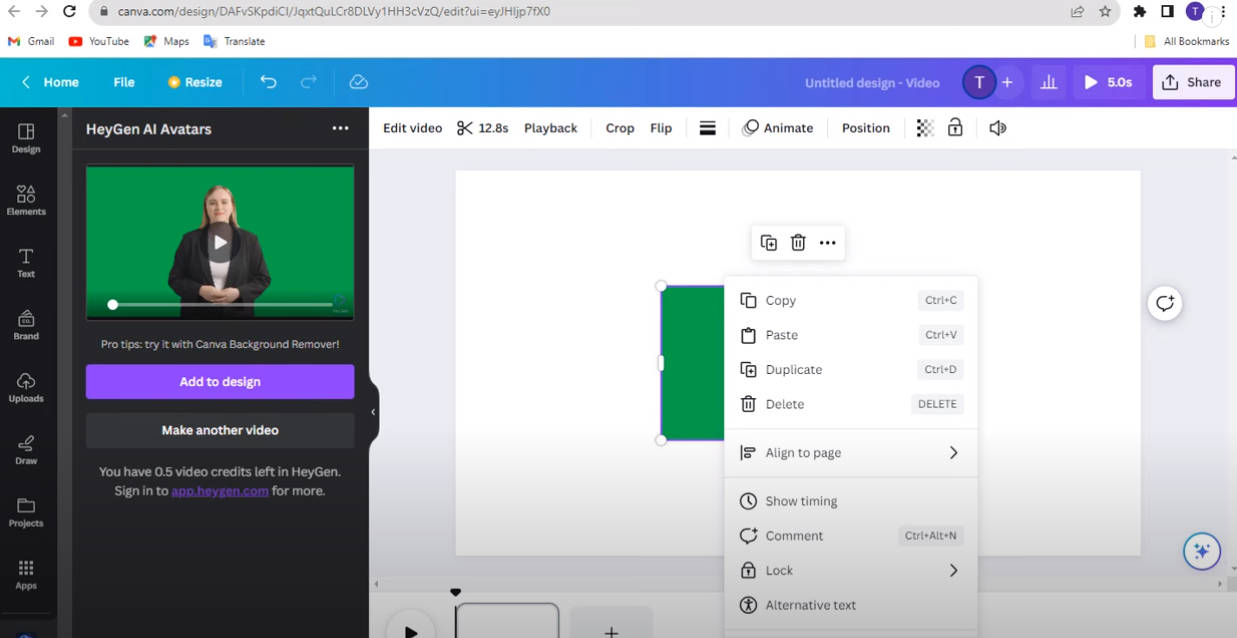Viewport: 1237px width, 638px height.
Task: Select the Draw tool in the sidebar
Action: click(x=26, y=450)
